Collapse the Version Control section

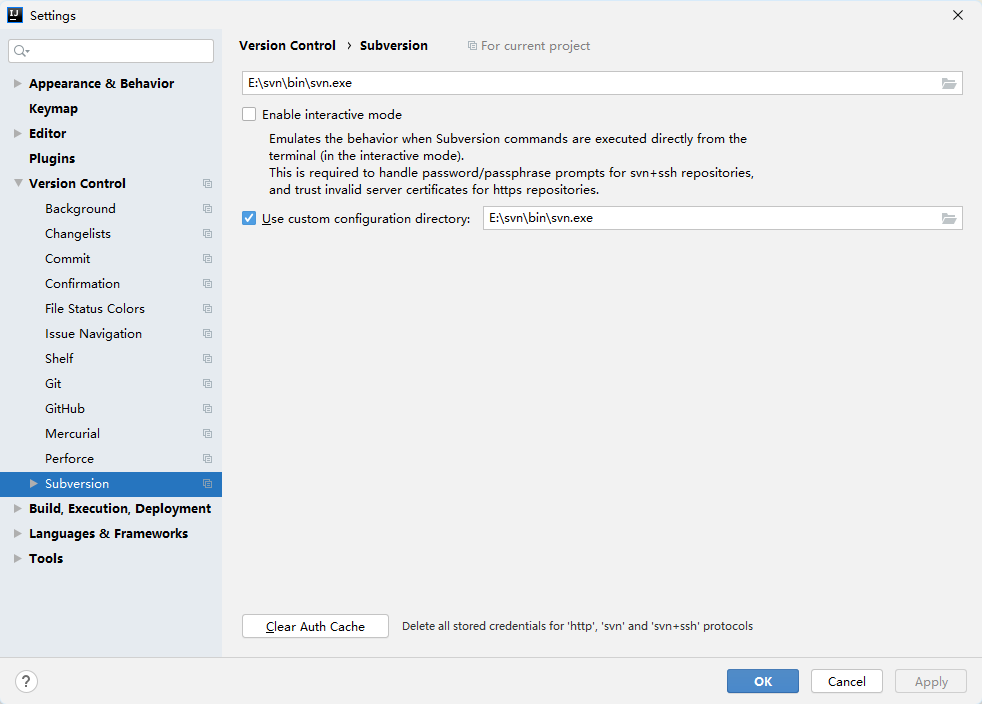click(x=17, y=183)
